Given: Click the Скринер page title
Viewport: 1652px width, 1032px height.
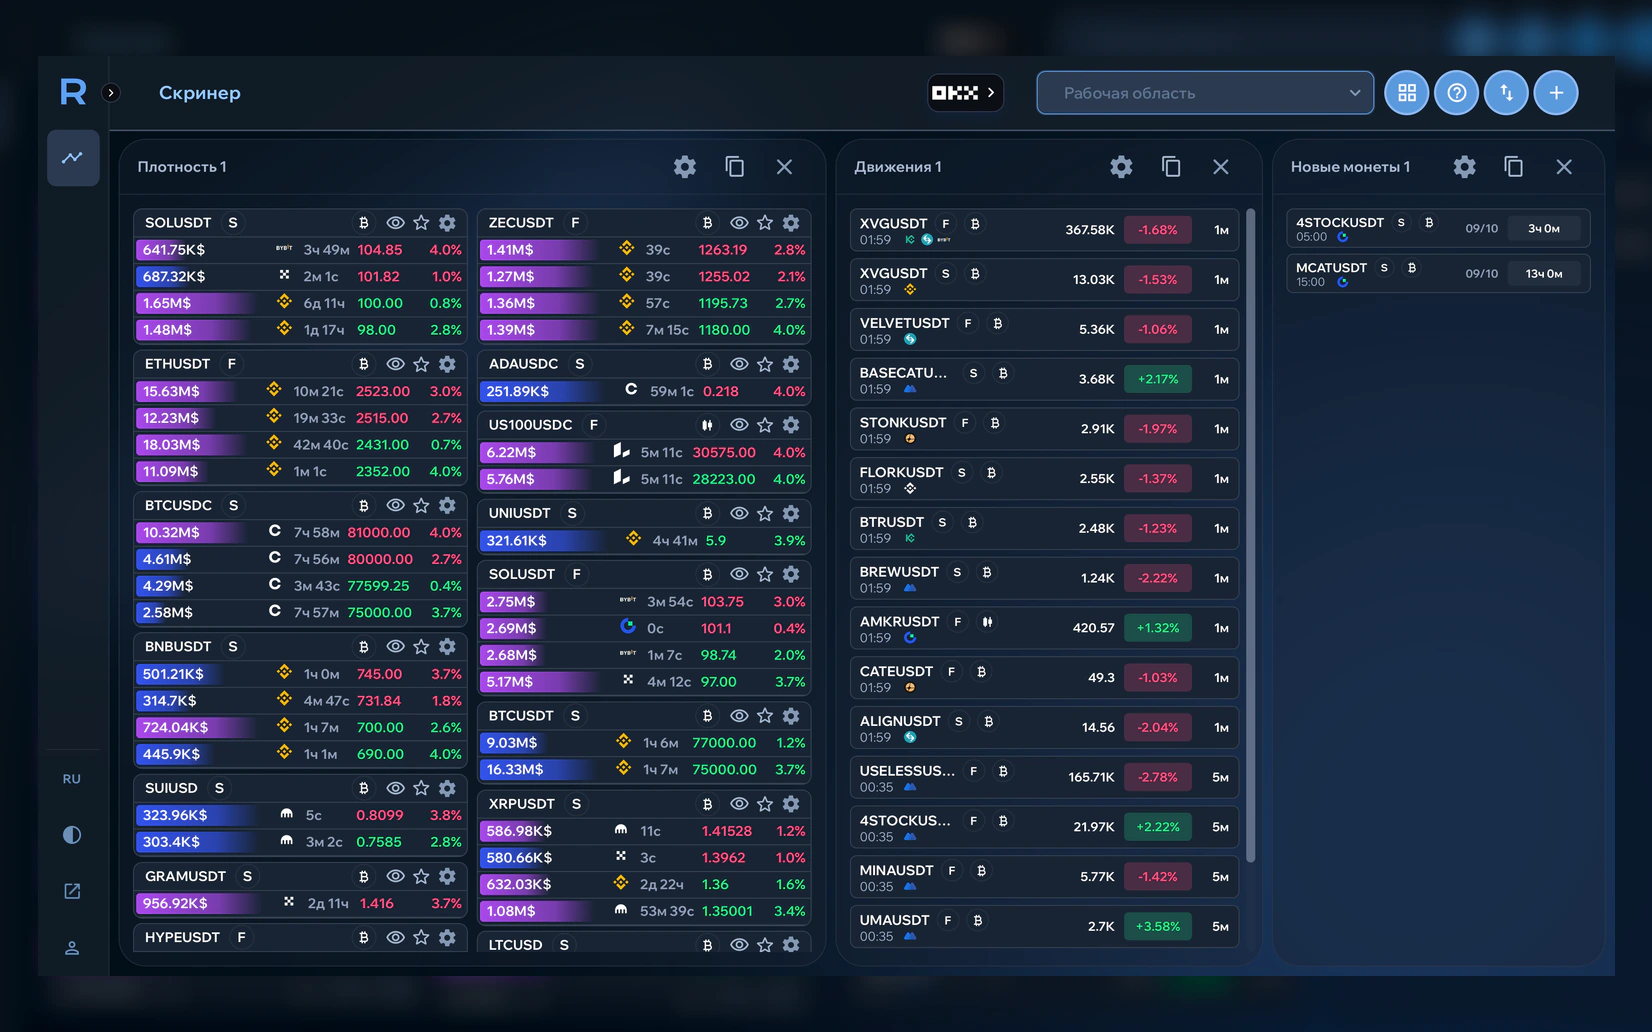Looking at the screenshot, I should (200, 93).
